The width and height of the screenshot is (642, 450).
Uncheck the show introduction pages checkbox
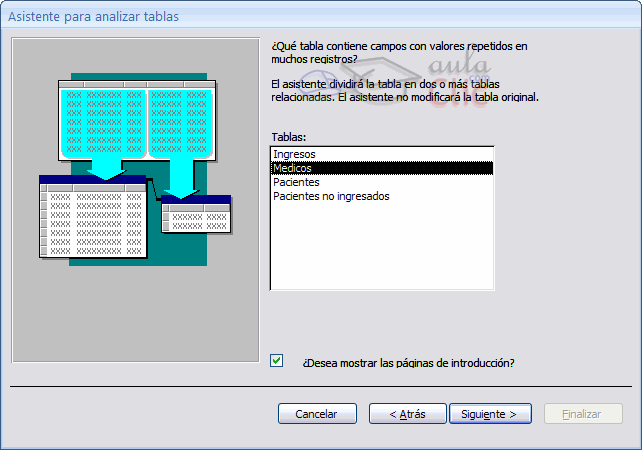(x=277, y=361)
